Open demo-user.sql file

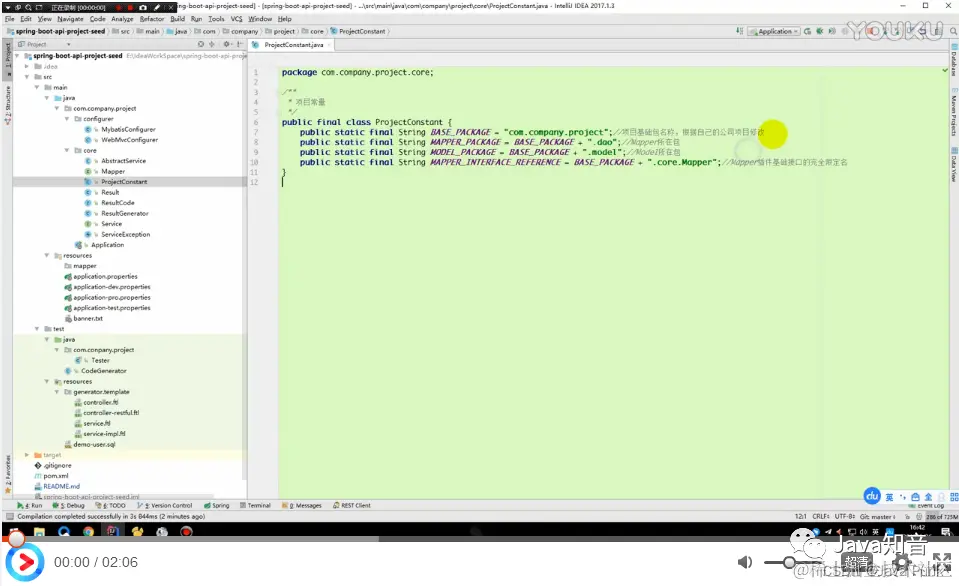pyautogui.click(x=94, y=445)
